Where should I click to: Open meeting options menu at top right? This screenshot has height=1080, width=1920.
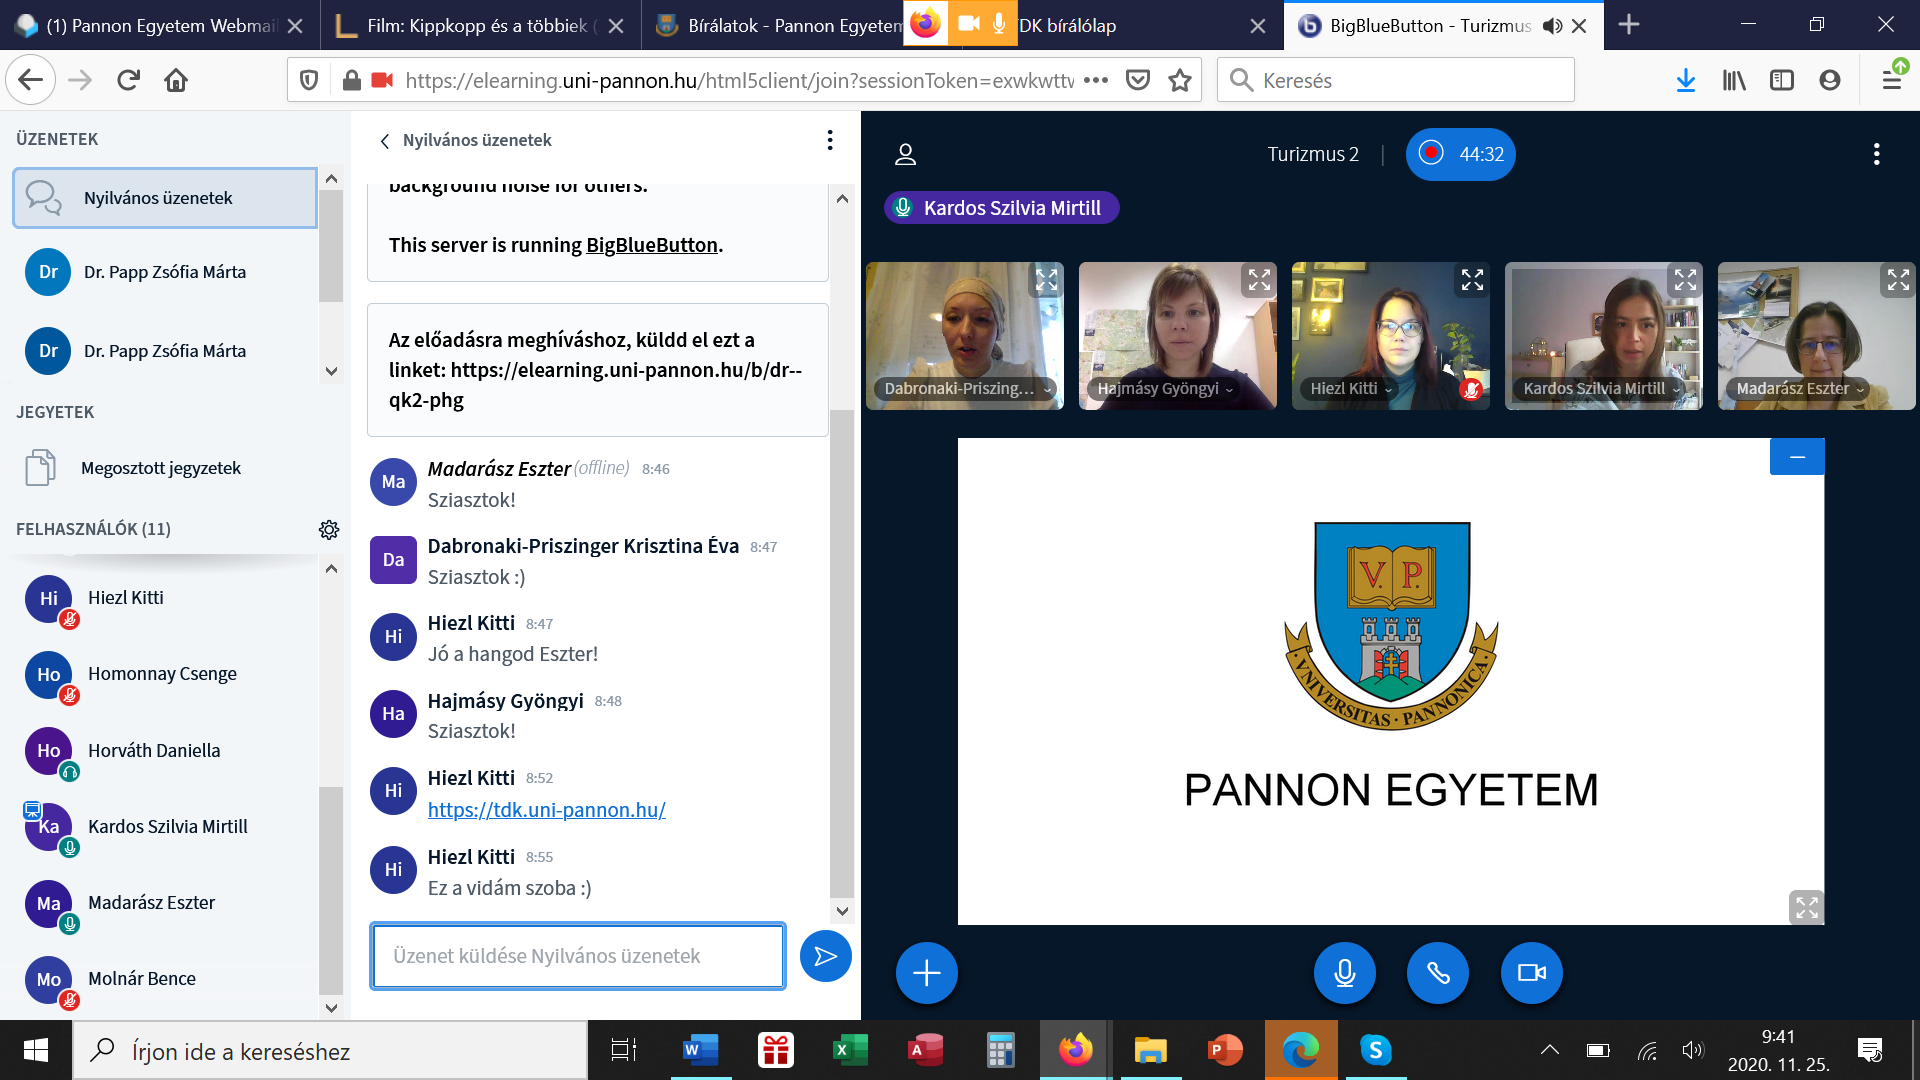1876,154
